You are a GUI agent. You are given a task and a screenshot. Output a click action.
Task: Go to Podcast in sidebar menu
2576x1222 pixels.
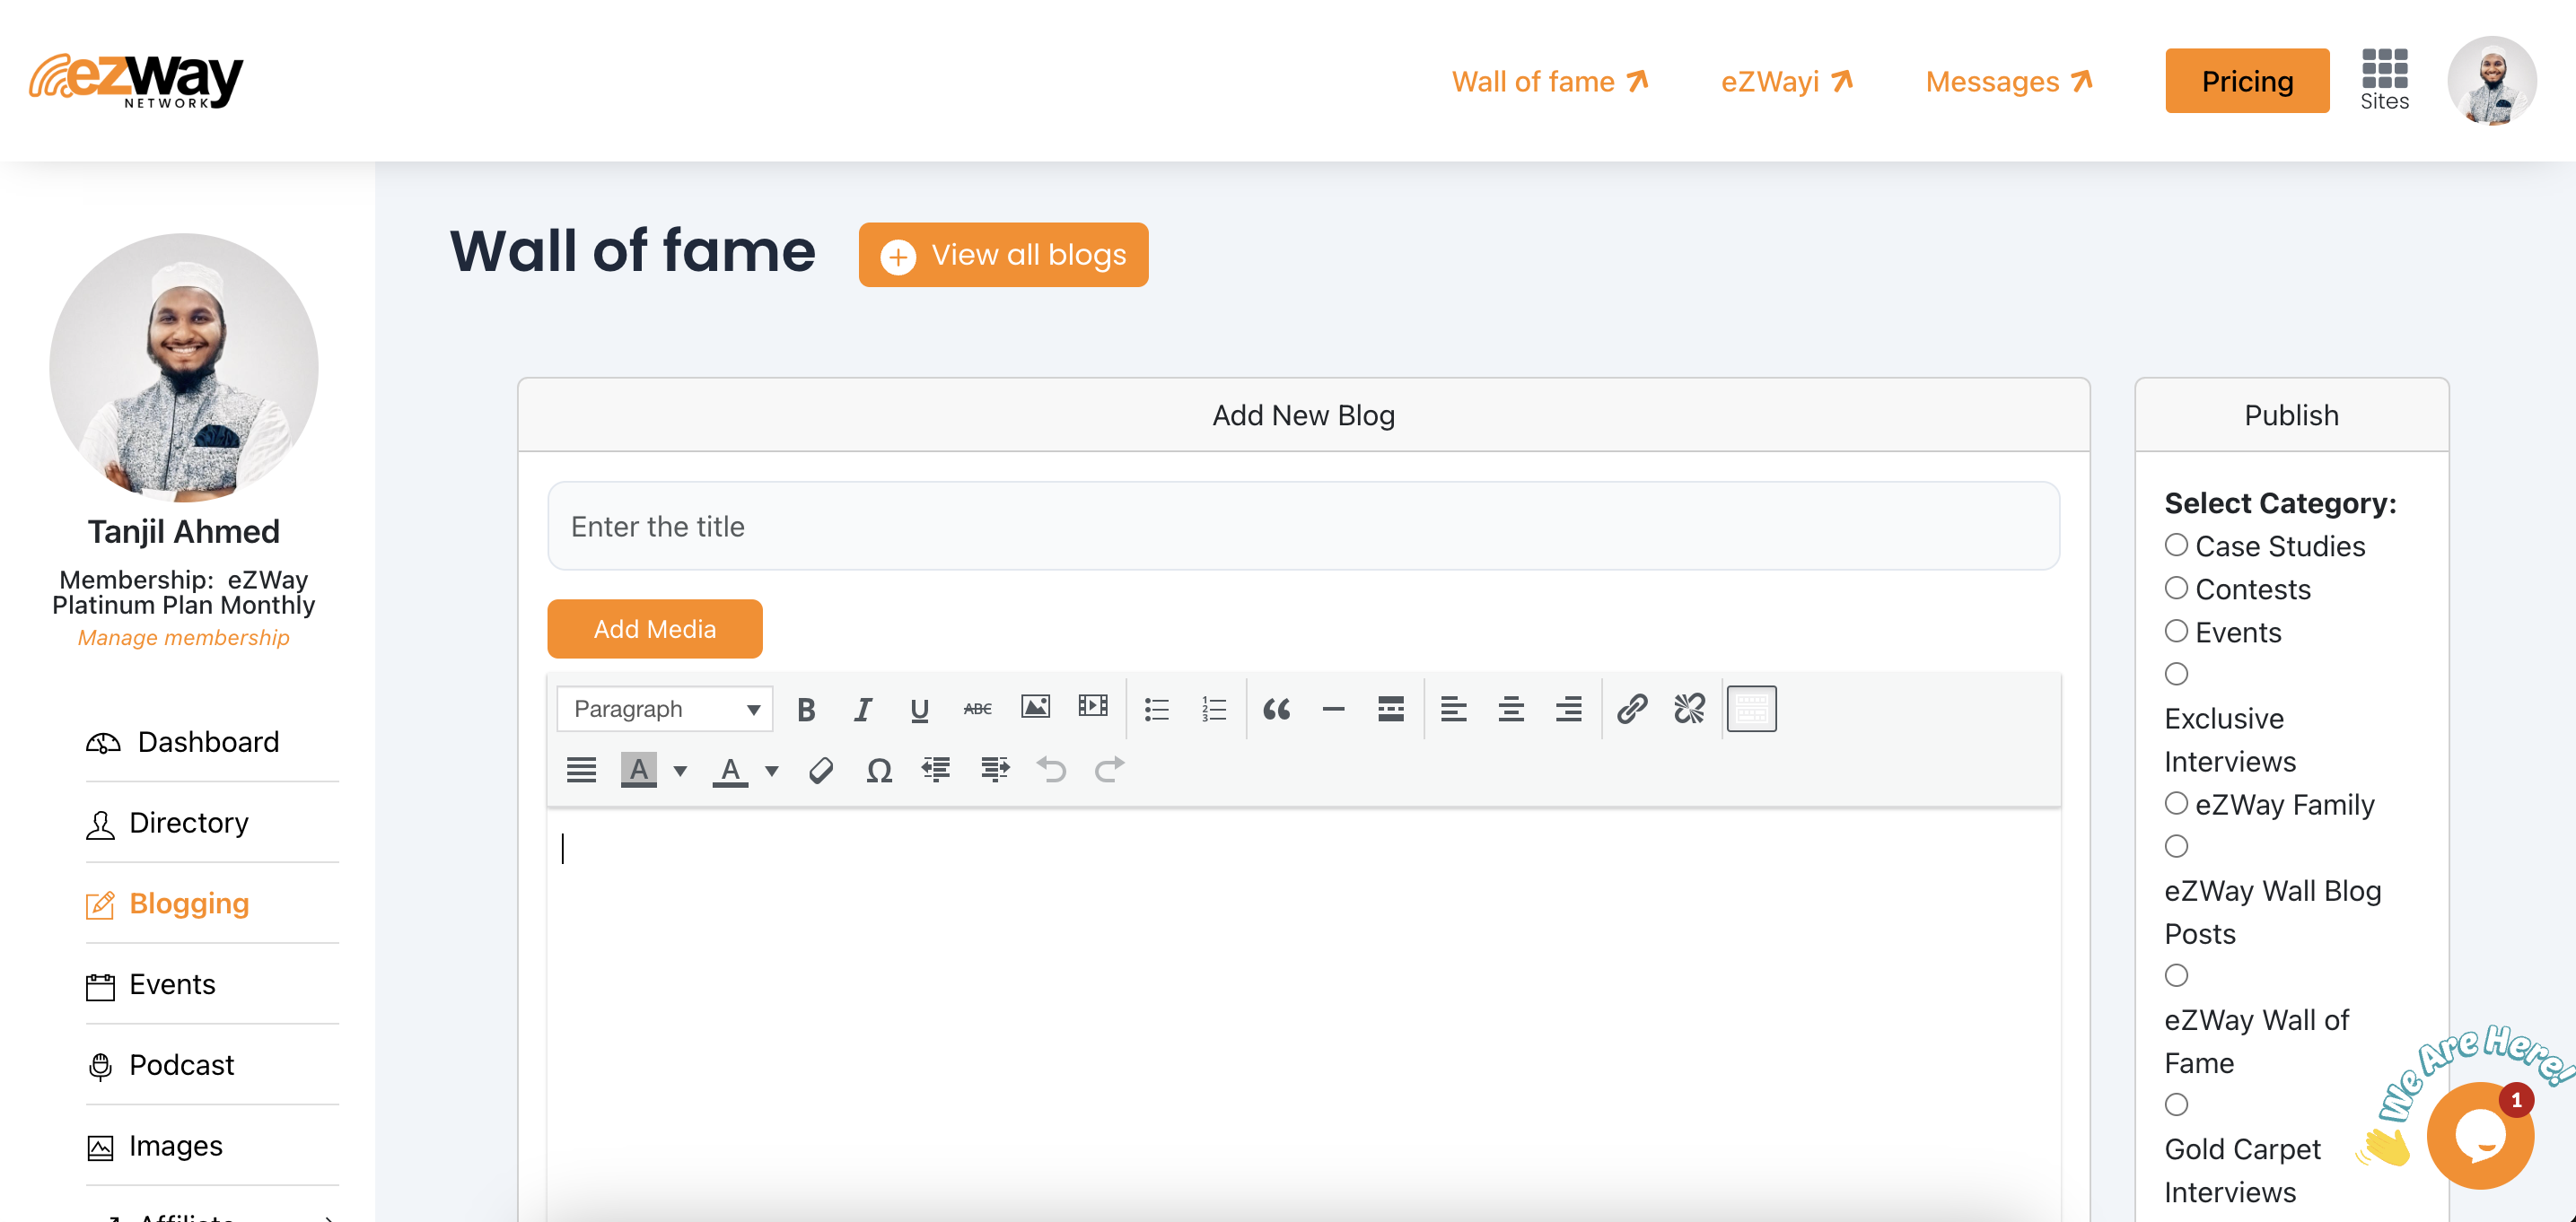(x=181, y=1065)
